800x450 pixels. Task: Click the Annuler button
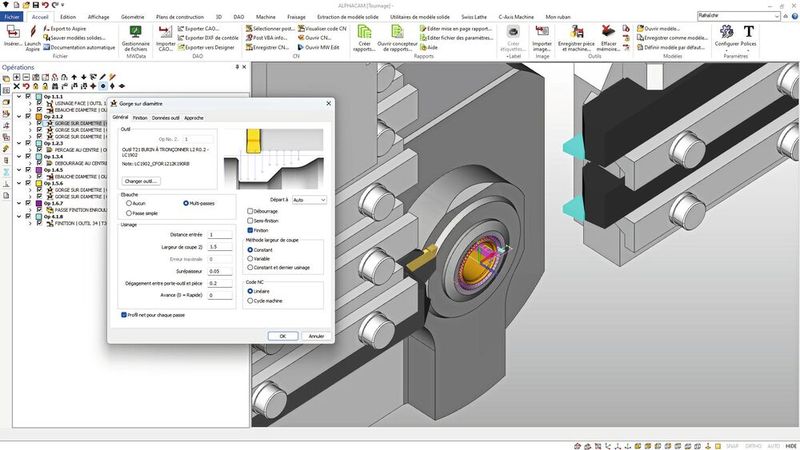pos(316,336)
